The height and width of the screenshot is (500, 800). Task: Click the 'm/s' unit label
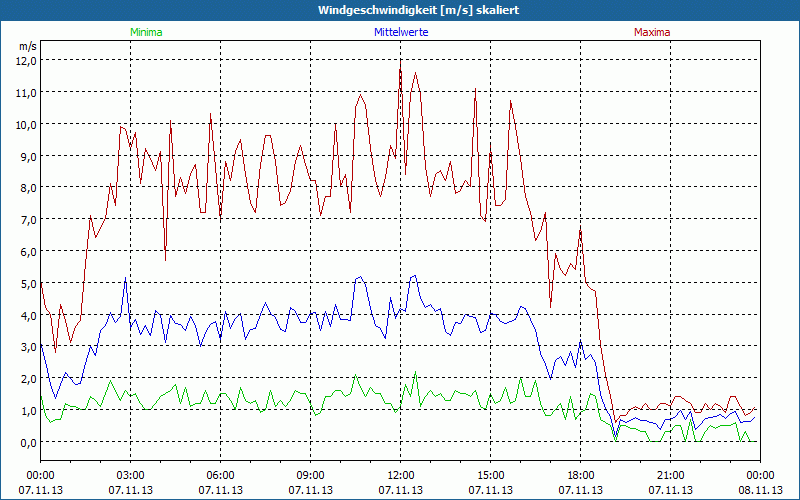(x=28, y=46)
